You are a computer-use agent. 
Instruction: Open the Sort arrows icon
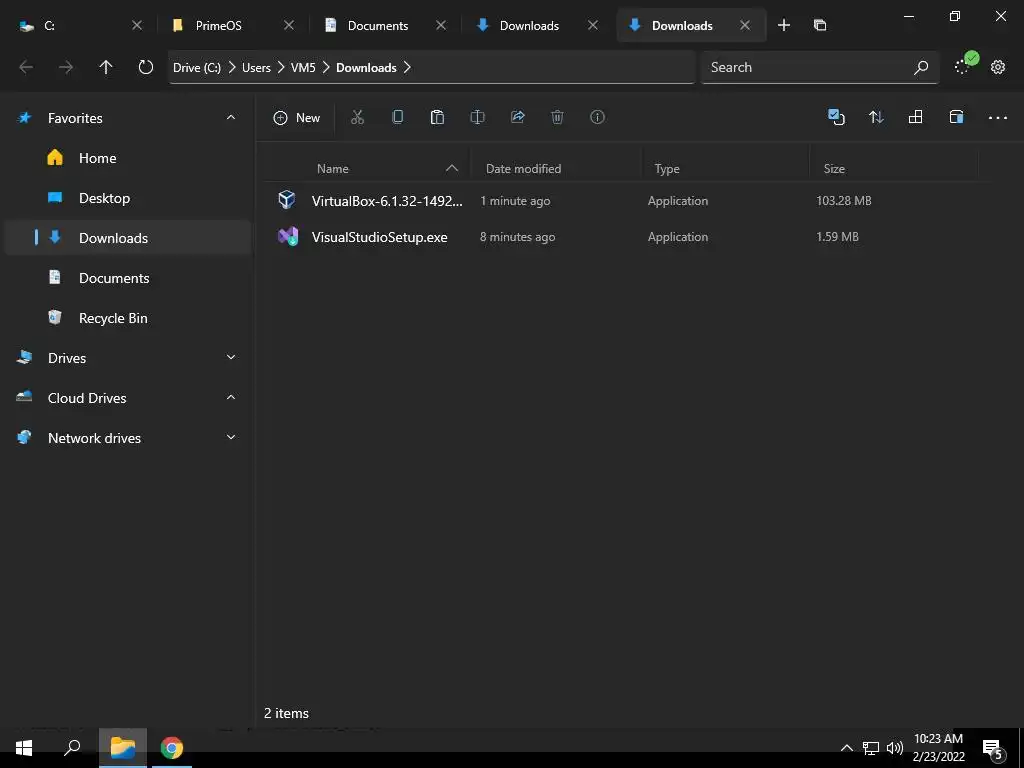pos(876,118)
